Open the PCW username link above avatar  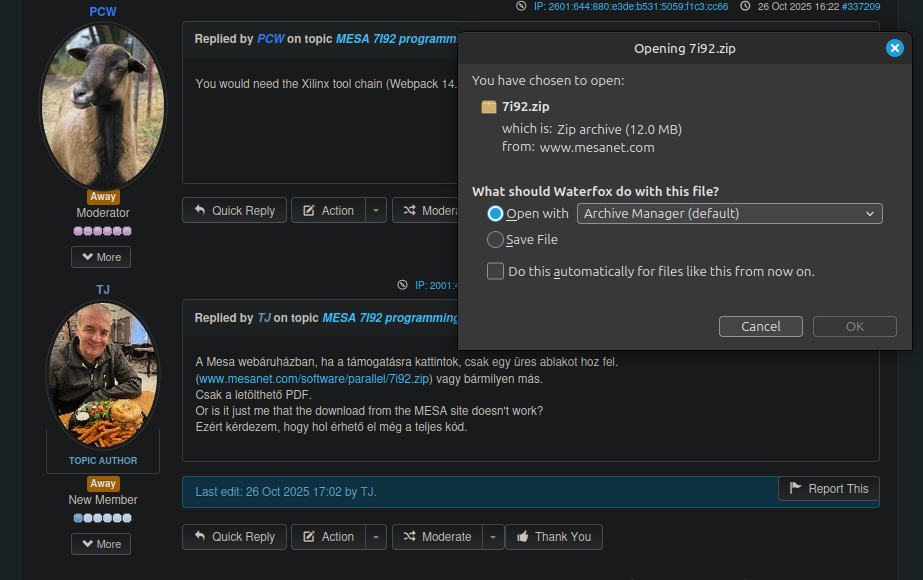point(102,11)
